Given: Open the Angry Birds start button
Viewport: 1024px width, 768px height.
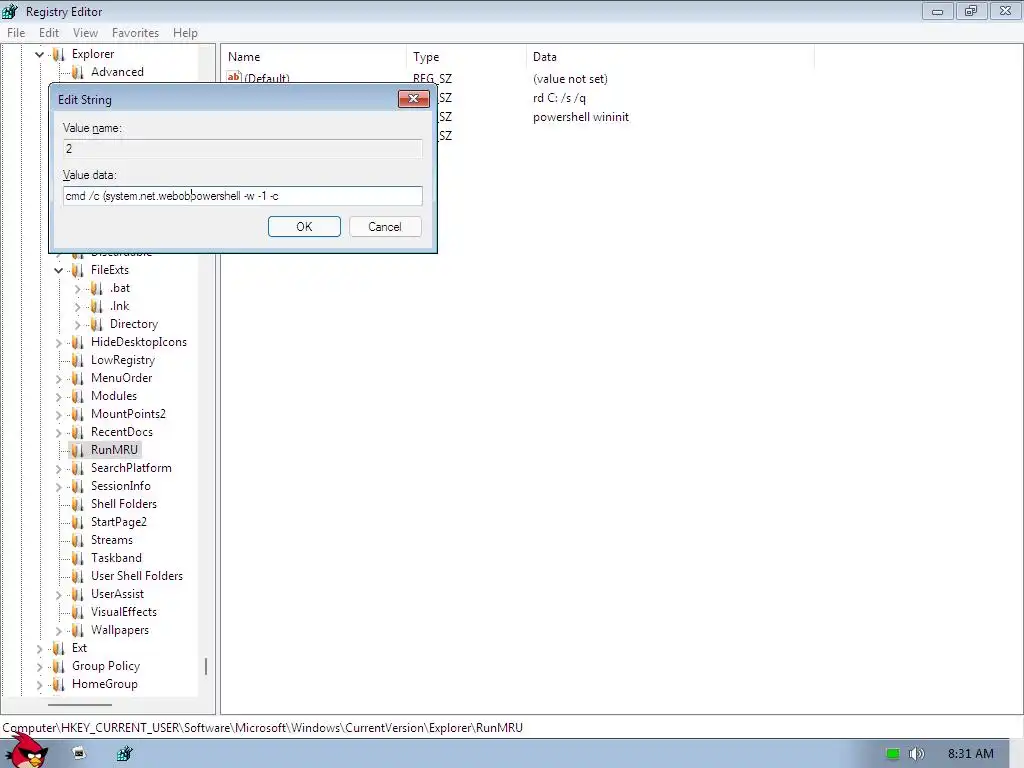Looking at the screenshot, I should pos(26,752).
